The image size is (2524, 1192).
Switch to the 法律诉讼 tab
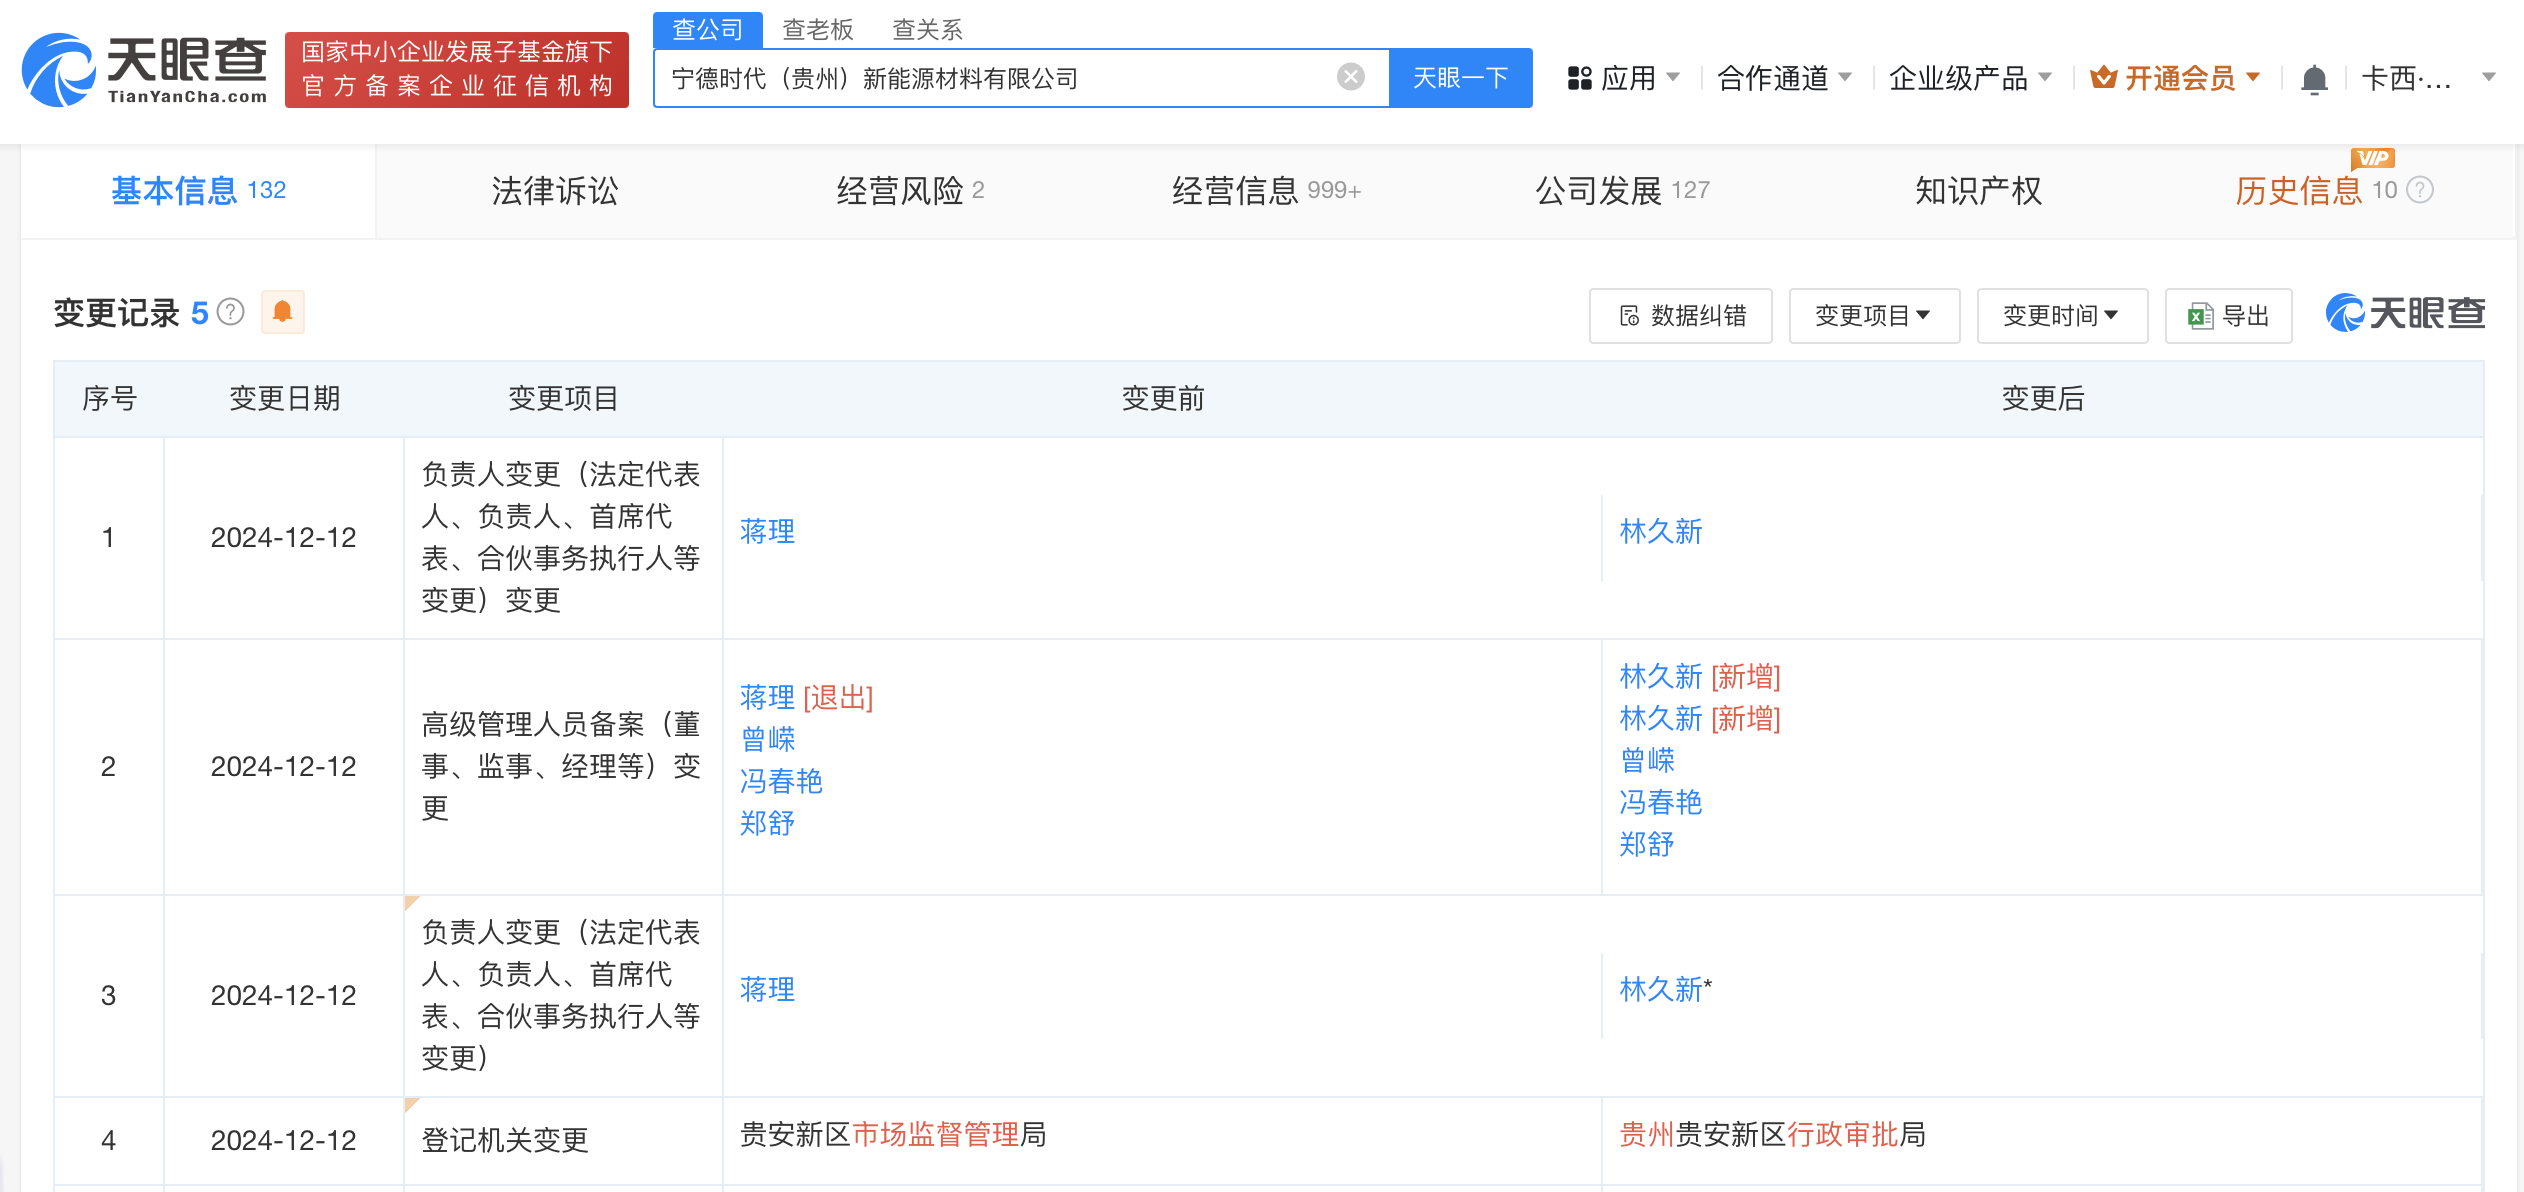pos(555,190)
